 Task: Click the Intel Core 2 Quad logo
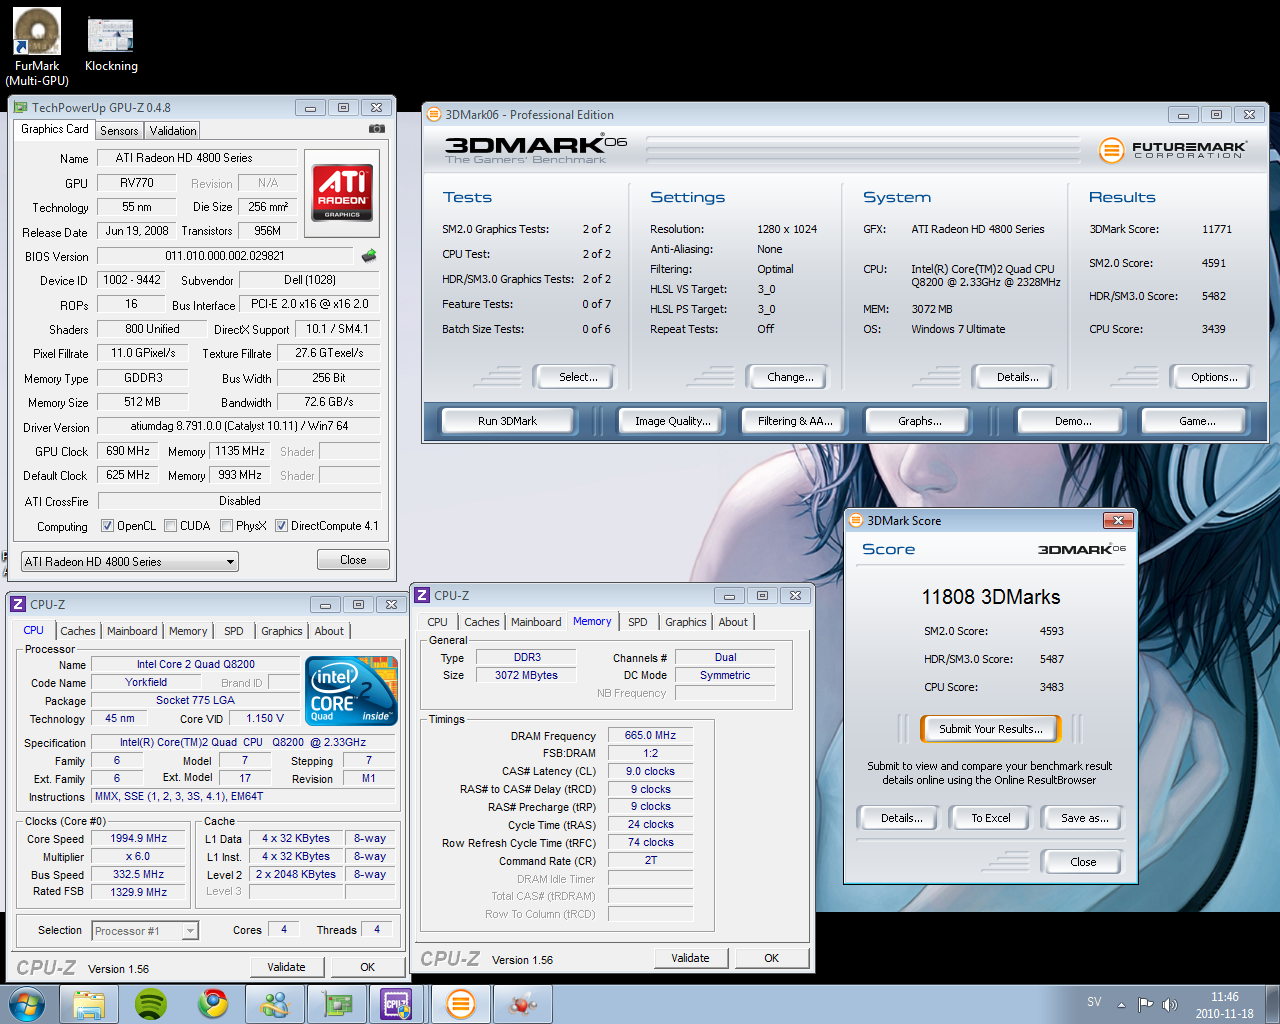coord(352,691)
